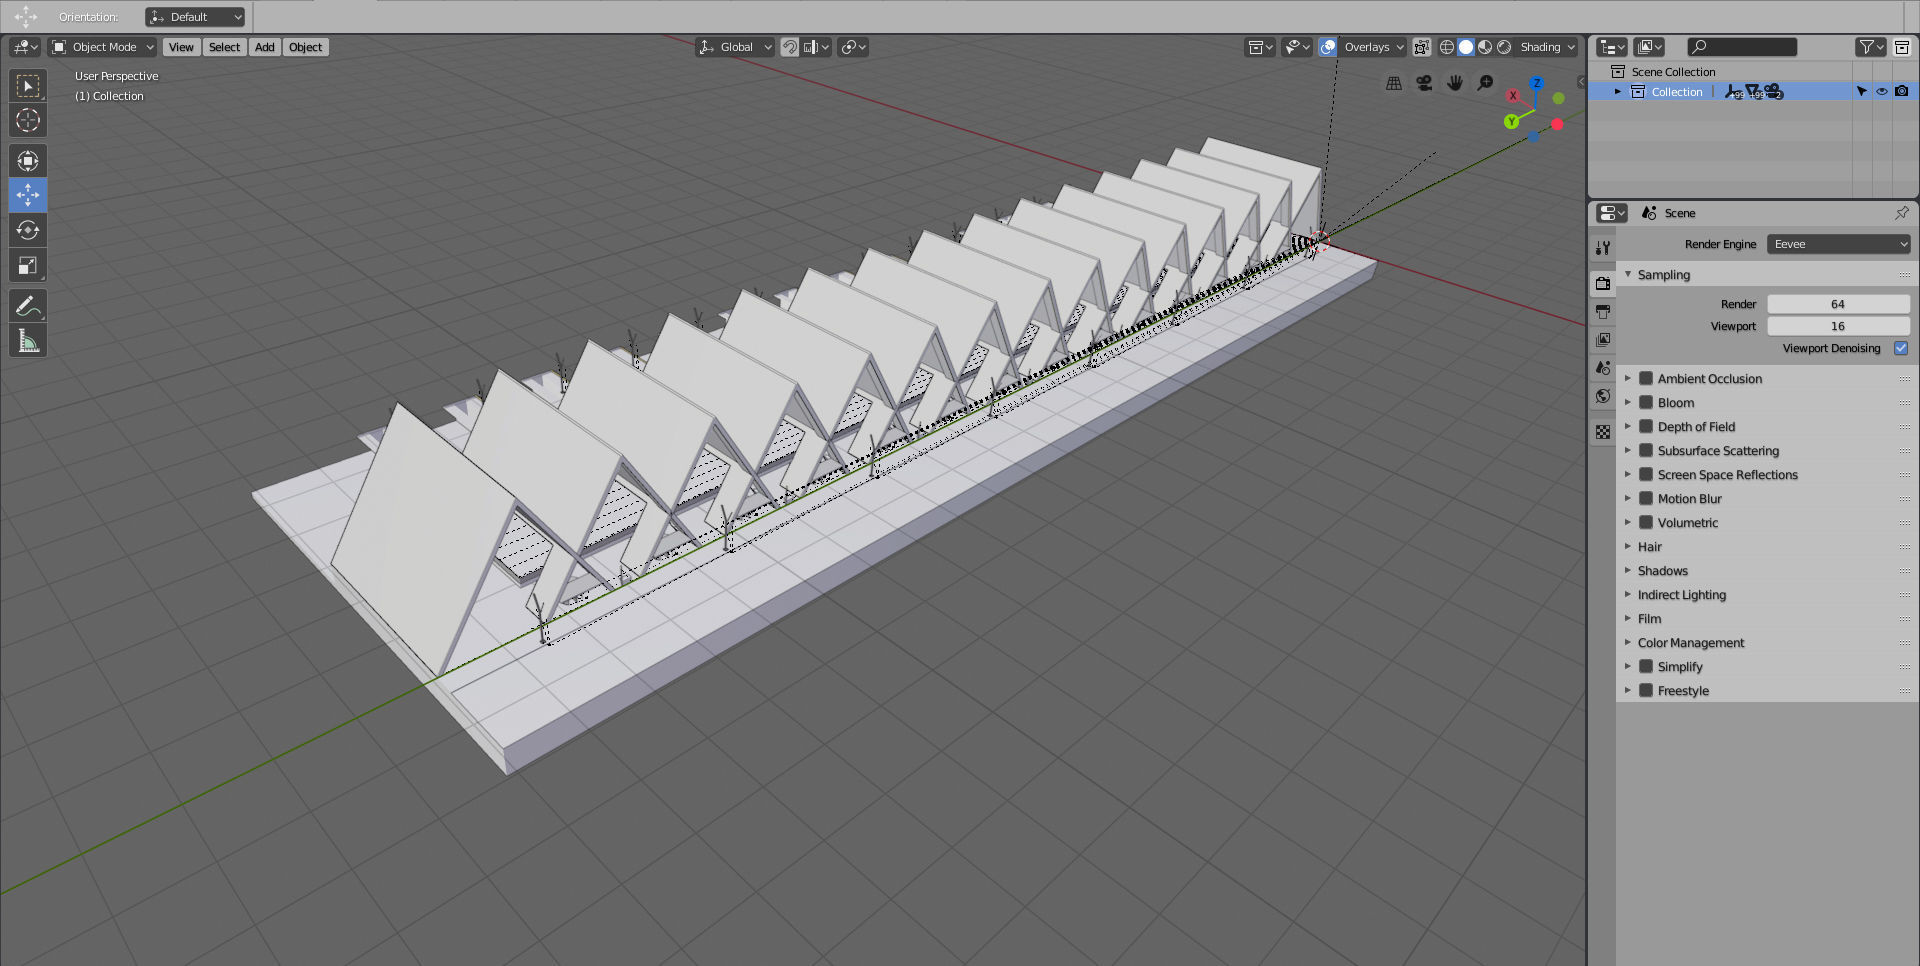
Task: Select the Select Box tool
Action: click(28, 86)
